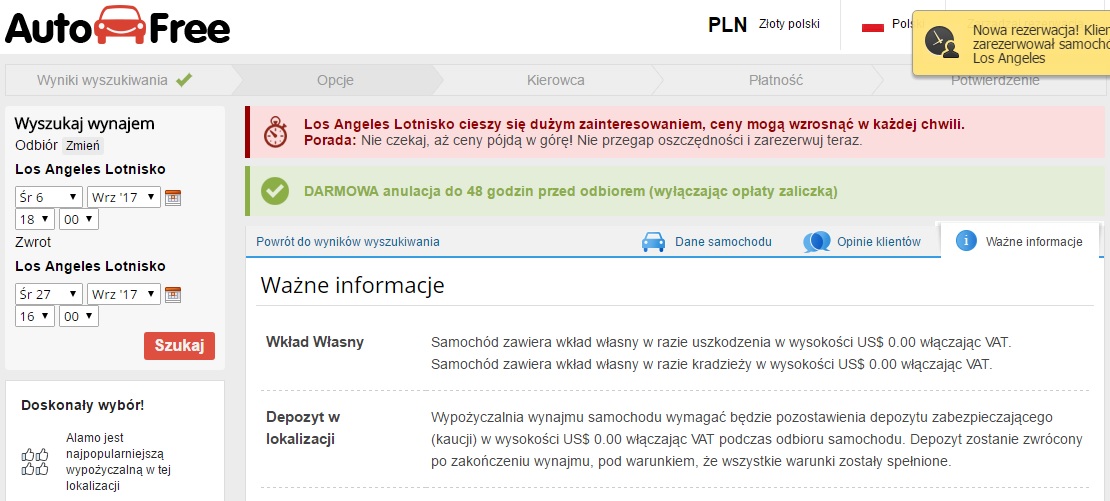The image size is (1110, 501).
Task: Click green check beside Wyniki wyszukiwania
Action: (x=184, y=80)
